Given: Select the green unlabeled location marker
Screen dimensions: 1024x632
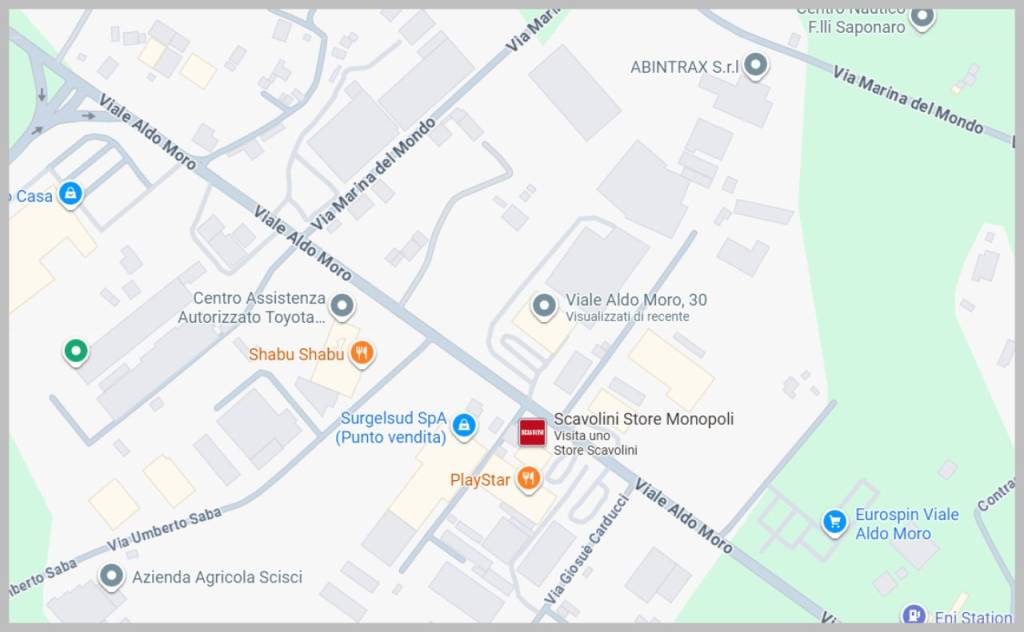Looking at the screenshot, I should point(76,351).
